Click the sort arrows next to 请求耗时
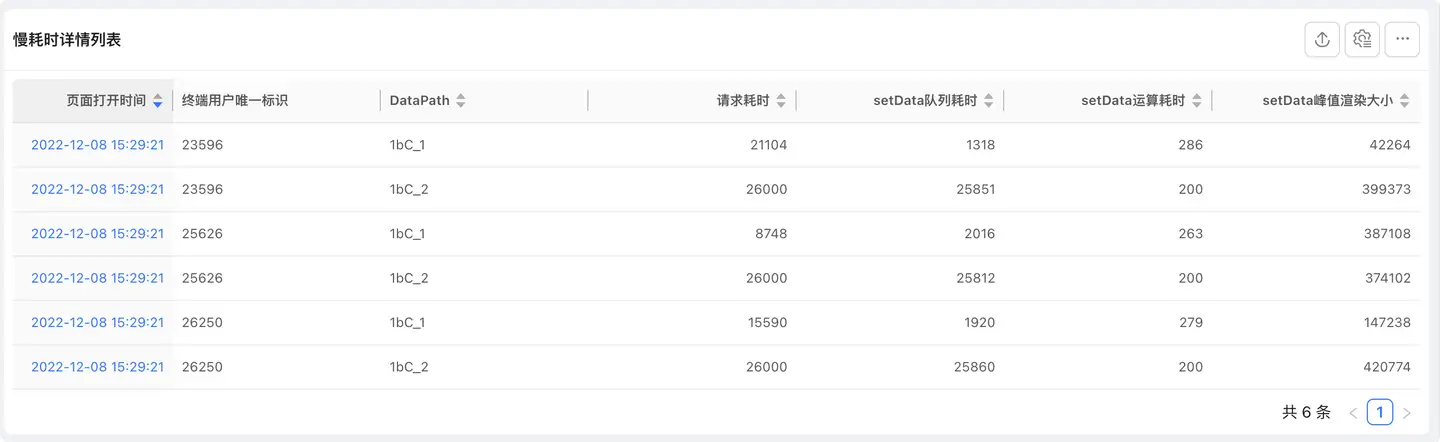 point(781,101)
